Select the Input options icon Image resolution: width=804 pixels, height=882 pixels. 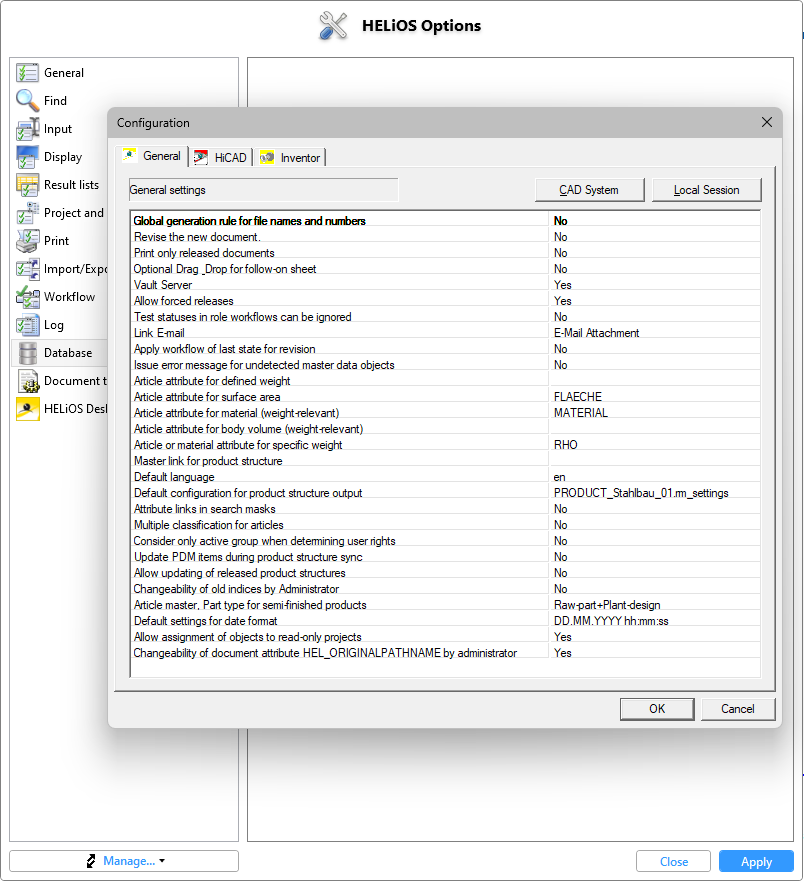pos(27,129)
